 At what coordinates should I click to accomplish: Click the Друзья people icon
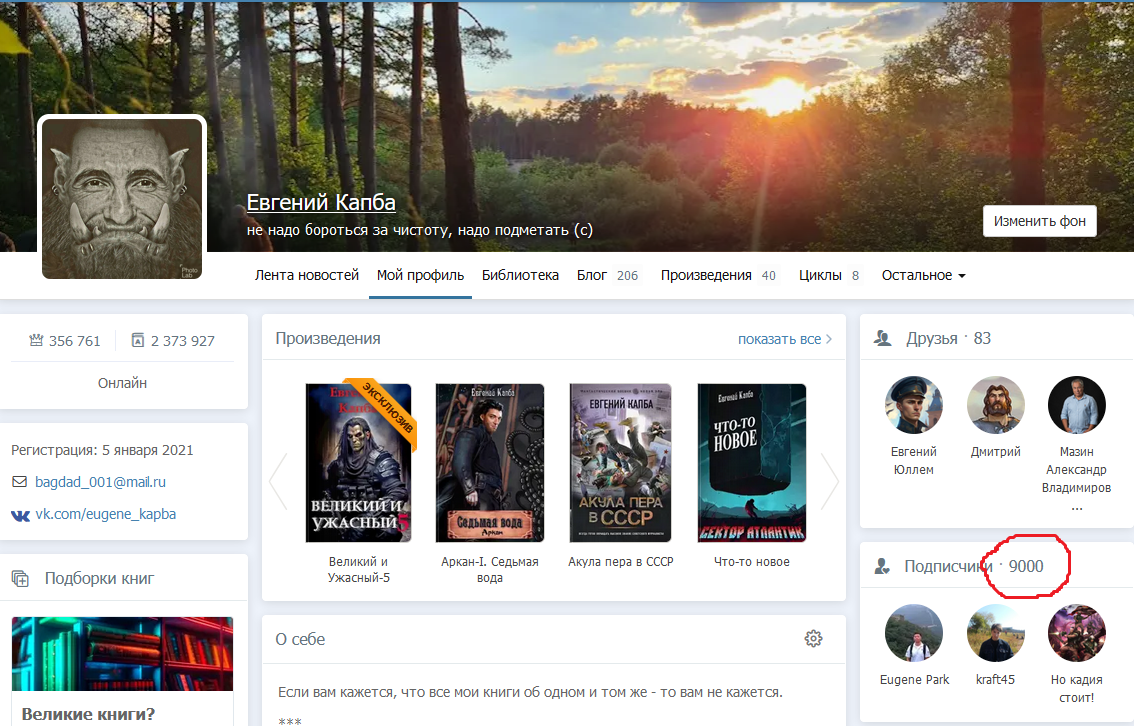click(x=882, y=339)
